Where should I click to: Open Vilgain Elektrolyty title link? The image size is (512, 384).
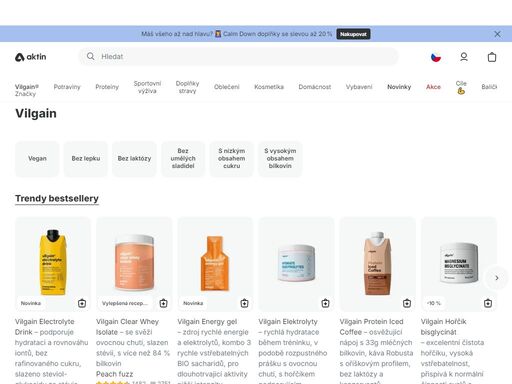(288, 322)
